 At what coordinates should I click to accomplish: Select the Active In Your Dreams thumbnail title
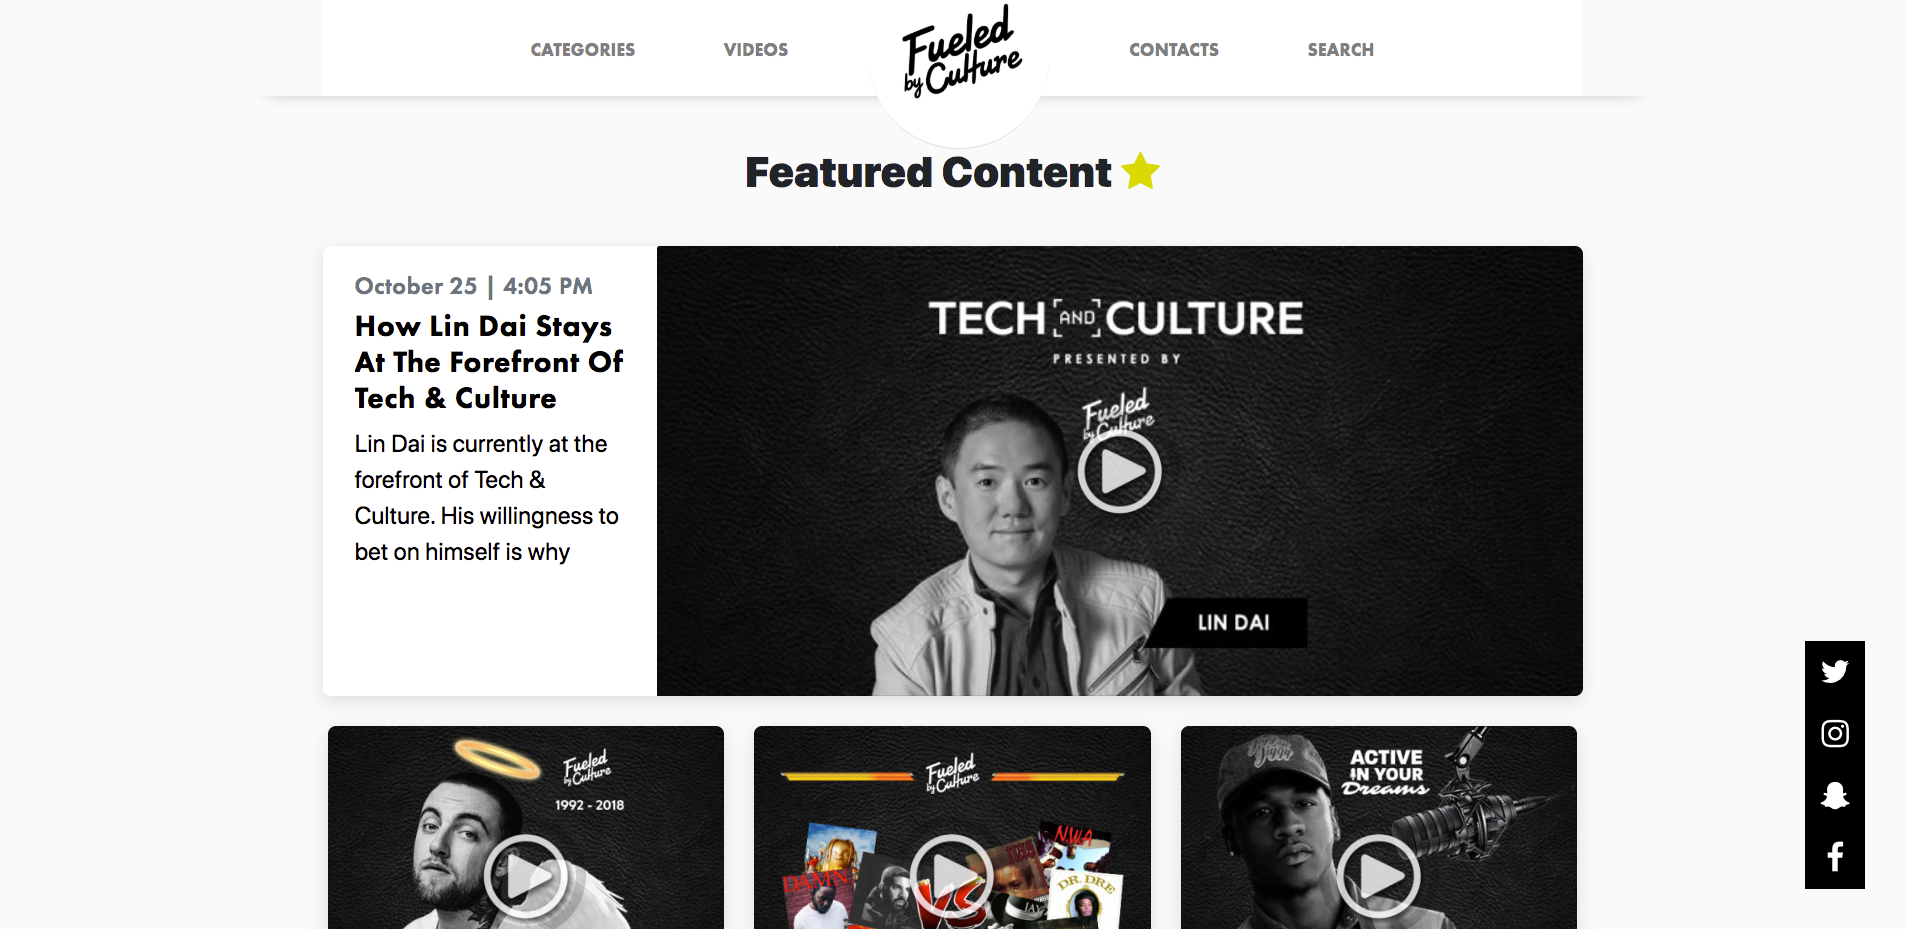point(1385,772)
